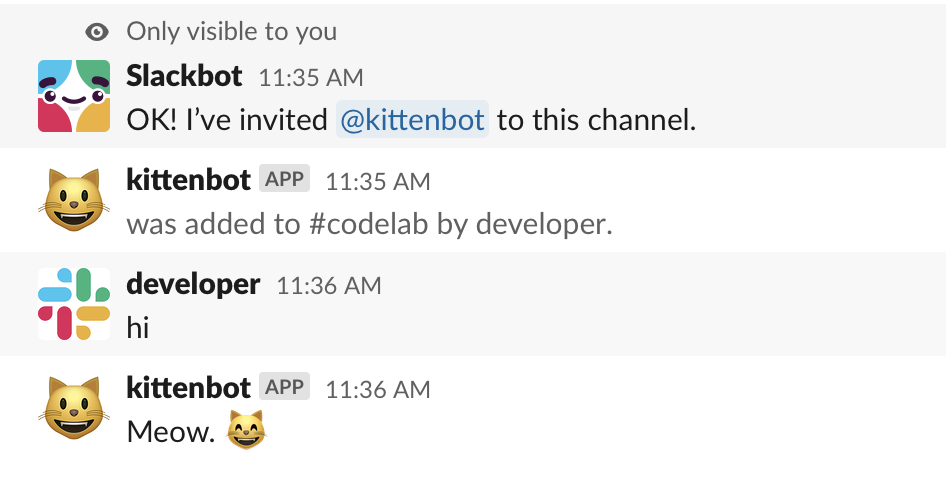Image resolution: width=946 pixels, height=482 pixels.
Task: Click the 11:35 AM timestamp on Slackbot's message
Action: pos(311,77)
